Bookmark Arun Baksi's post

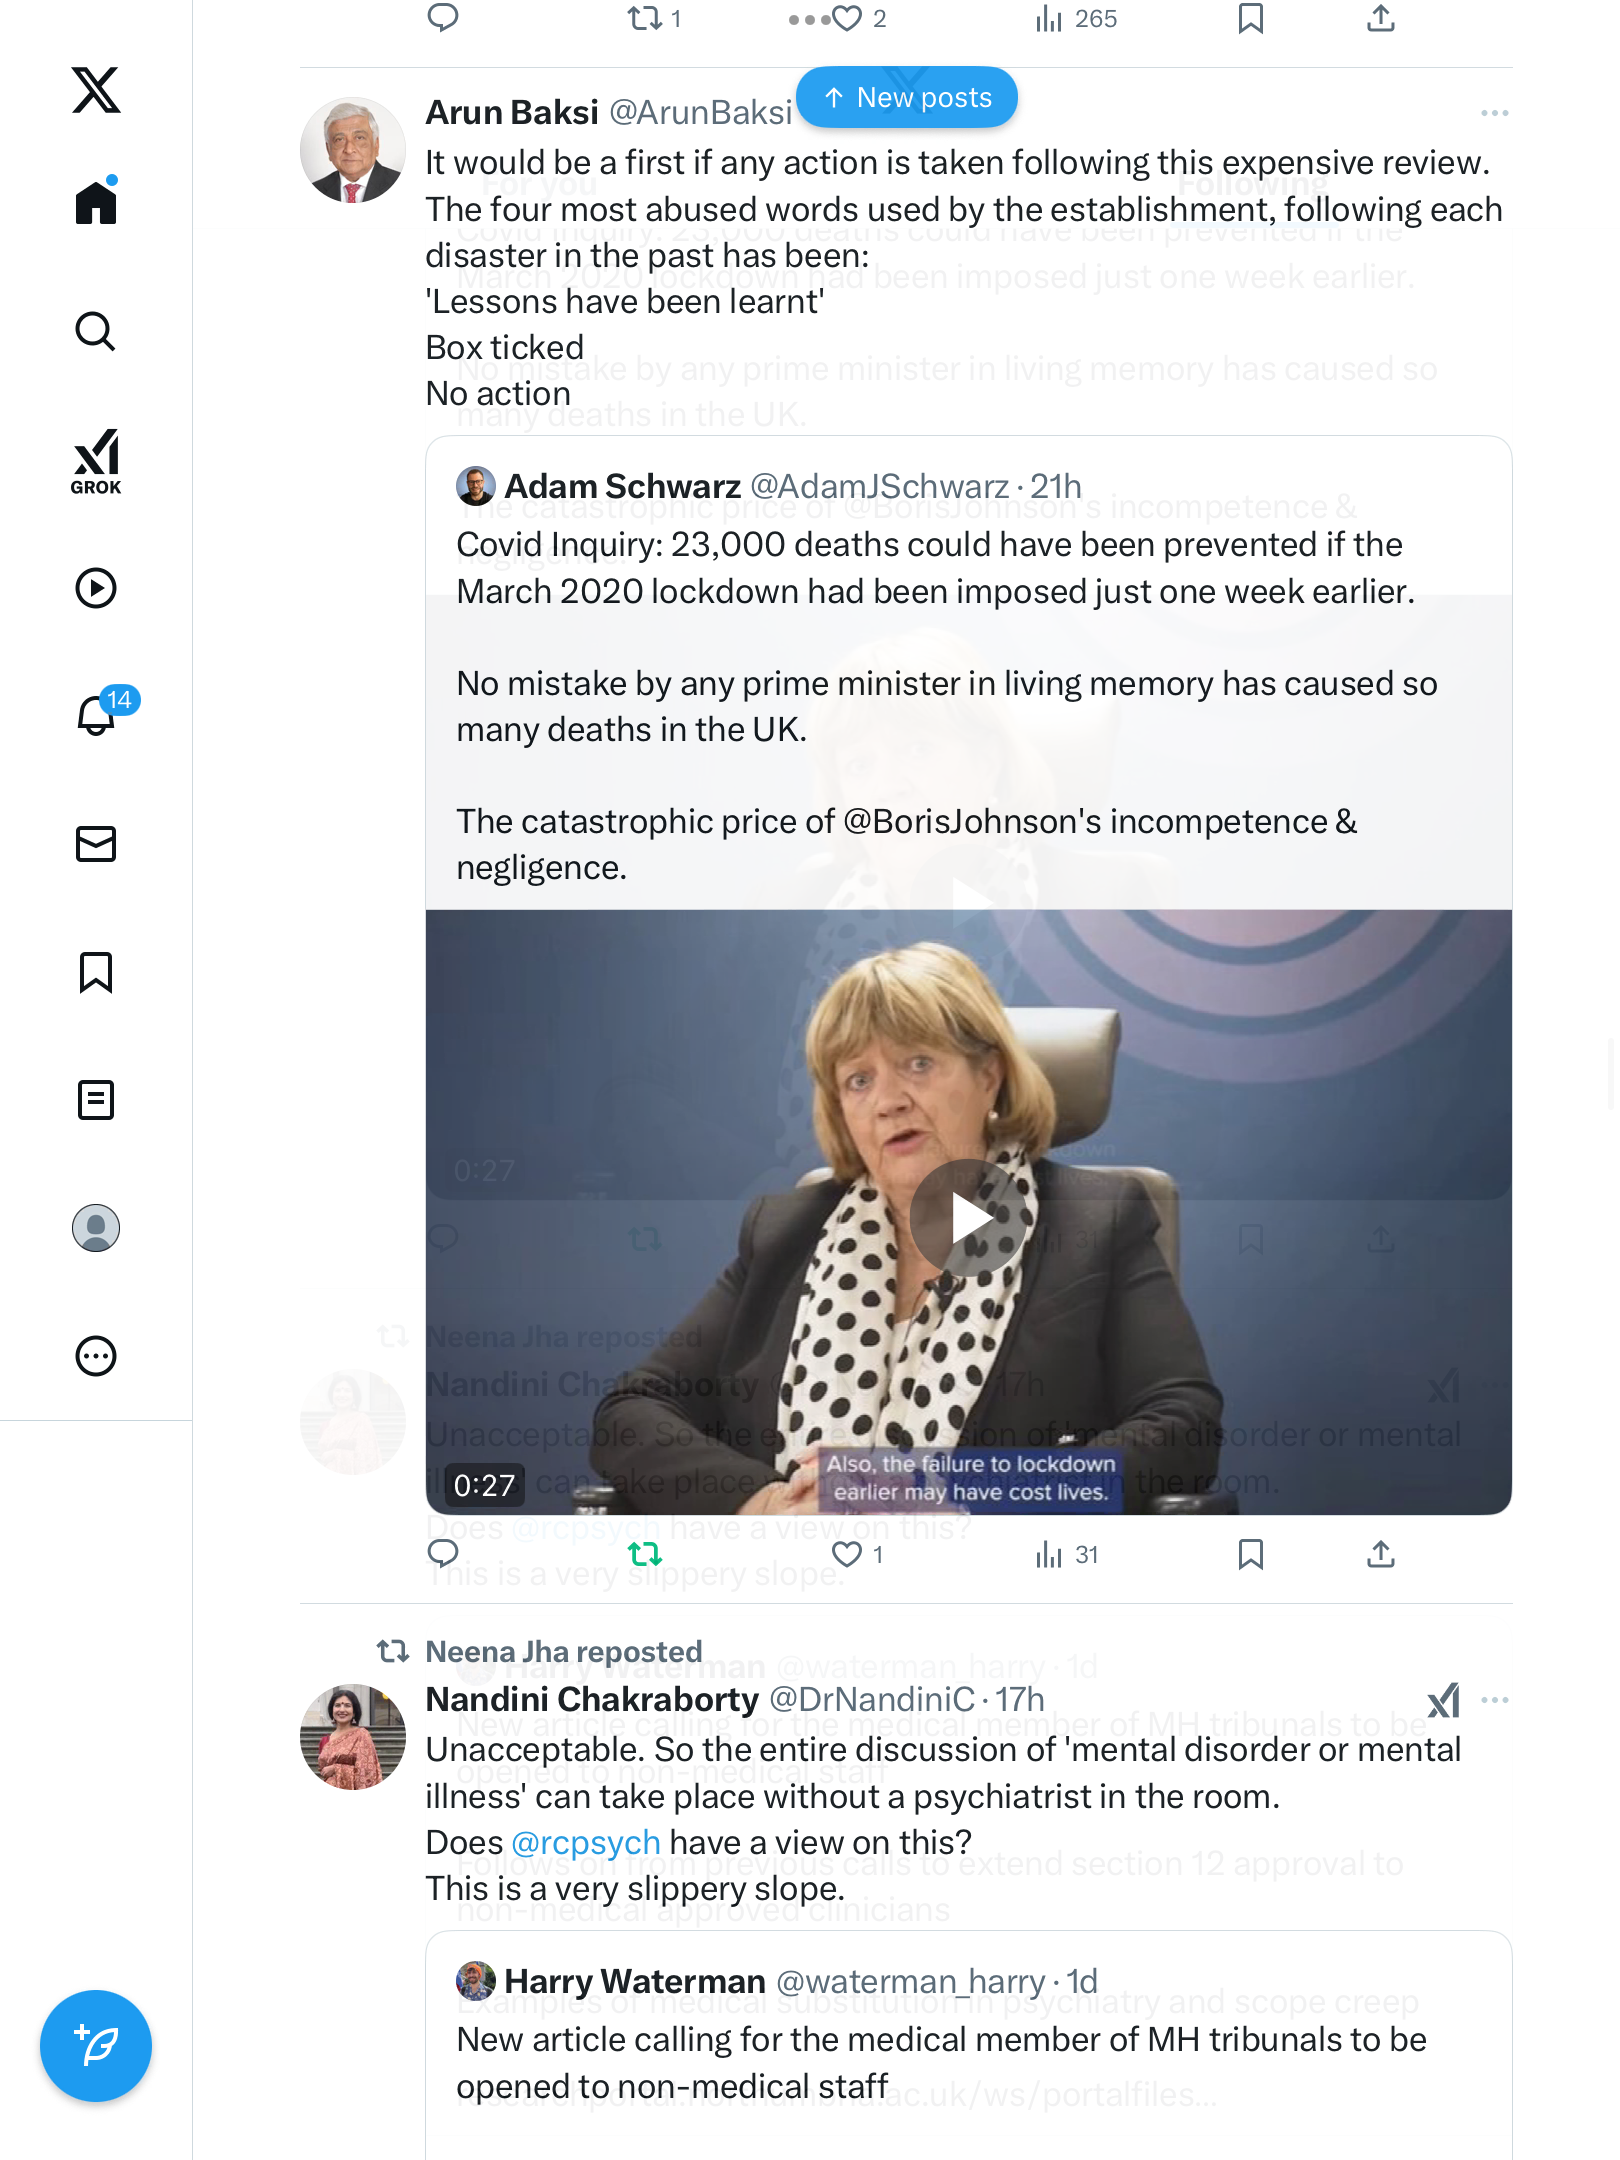click(1250, 1554)
